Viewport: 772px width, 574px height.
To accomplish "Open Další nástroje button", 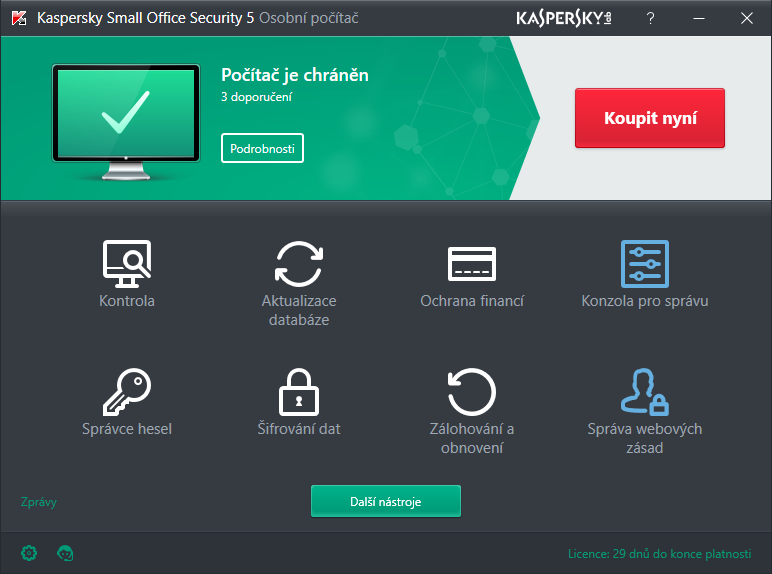I will 386,502.
